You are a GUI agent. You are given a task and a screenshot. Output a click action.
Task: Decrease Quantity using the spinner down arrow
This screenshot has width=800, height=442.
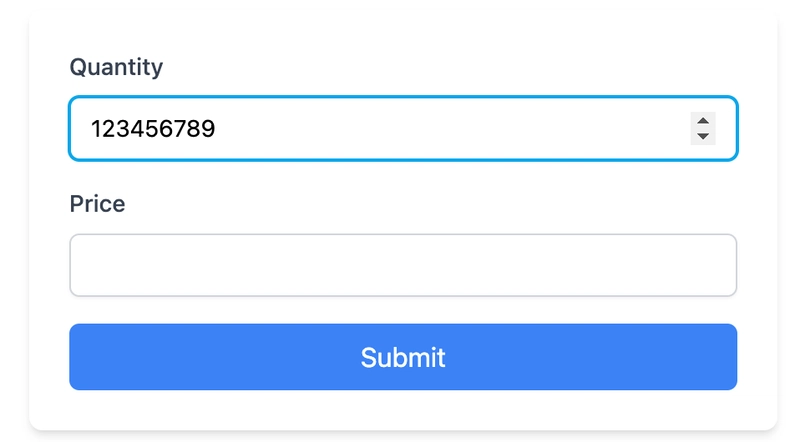(703, 136)
